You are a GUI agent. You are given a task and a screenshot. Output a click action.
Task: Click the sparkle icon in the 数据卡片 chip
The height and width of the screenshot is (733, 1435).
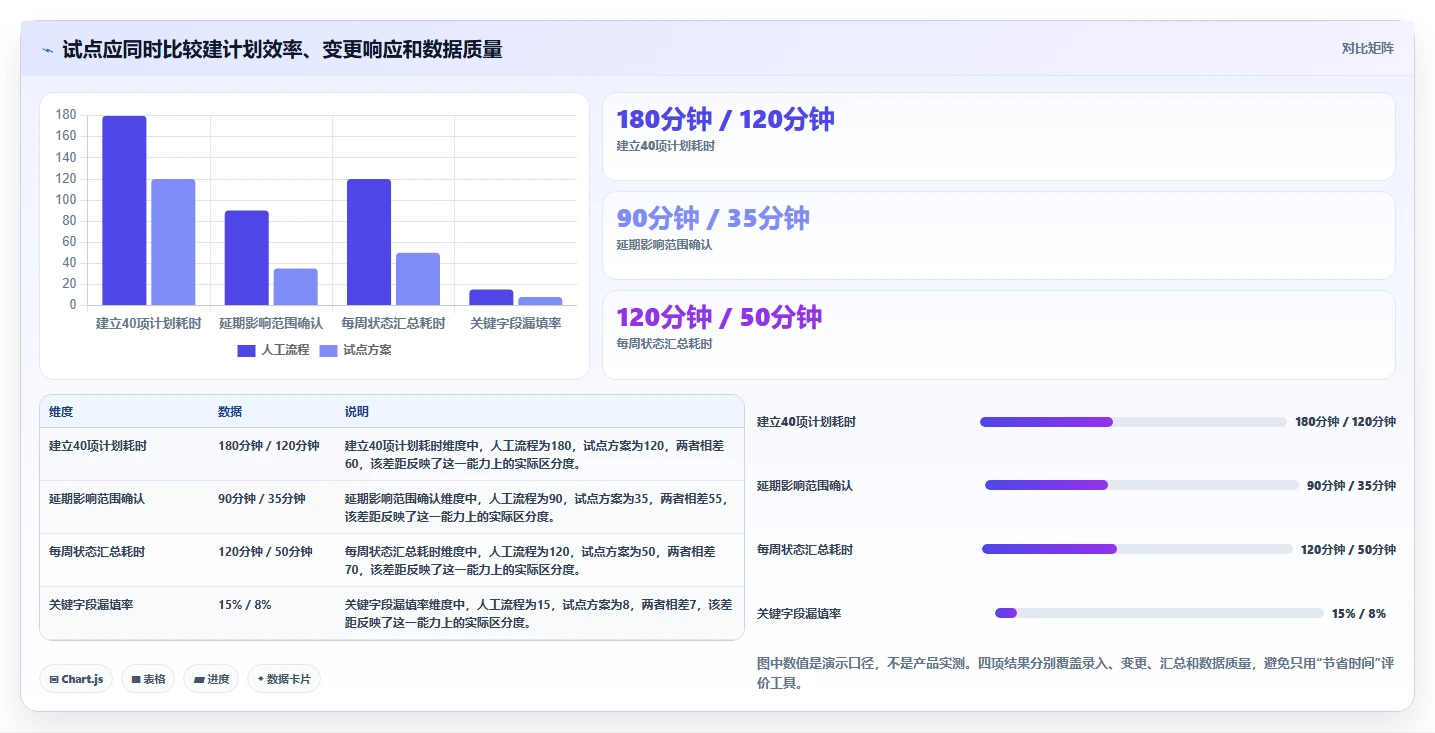[260, 679]
